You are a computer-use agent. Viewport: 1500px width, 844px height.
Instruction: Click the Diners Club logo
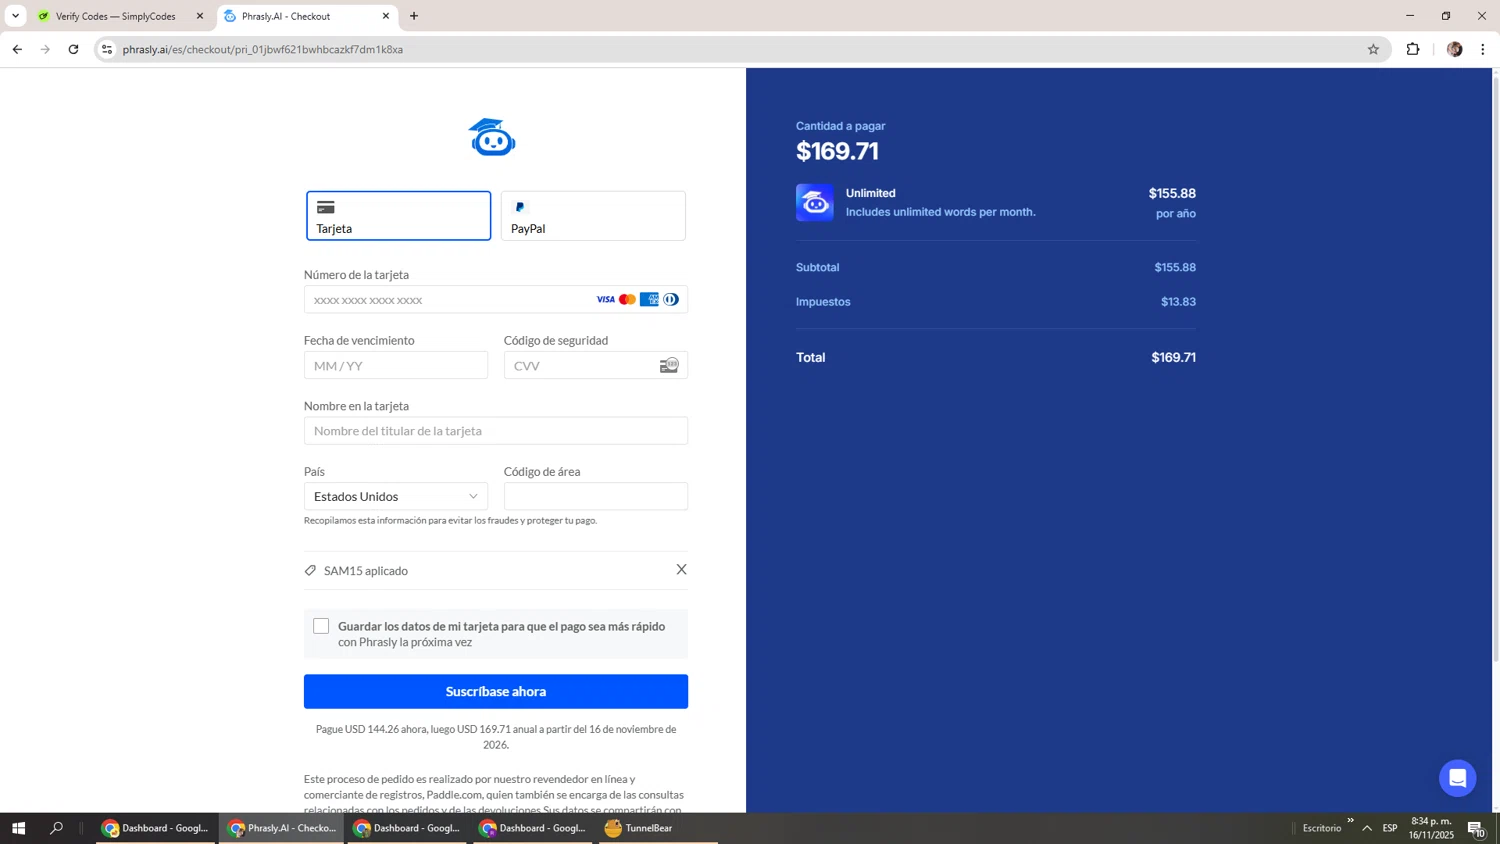pos(671,300)
